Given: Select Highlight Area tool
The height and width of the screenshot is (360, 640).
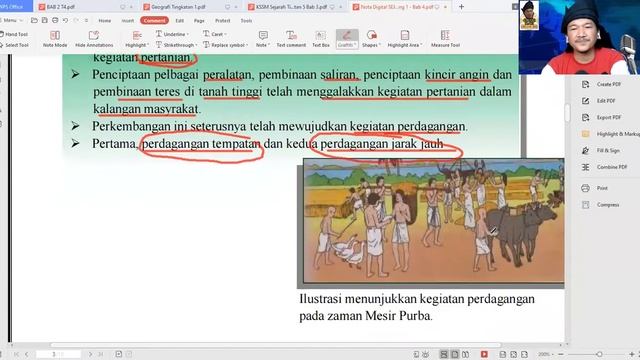Looking at the screenshot, I should pos(404,39).
